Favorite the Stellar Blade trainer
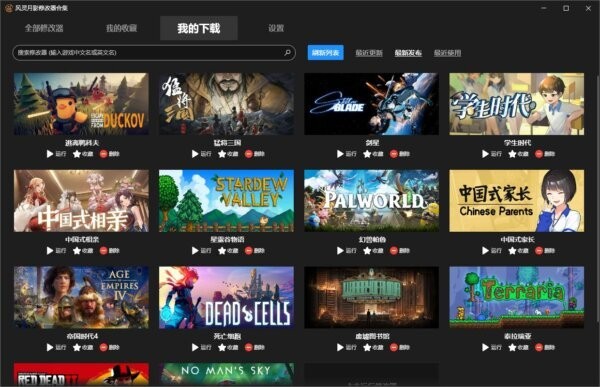600x387 pixels. [373, 154]
